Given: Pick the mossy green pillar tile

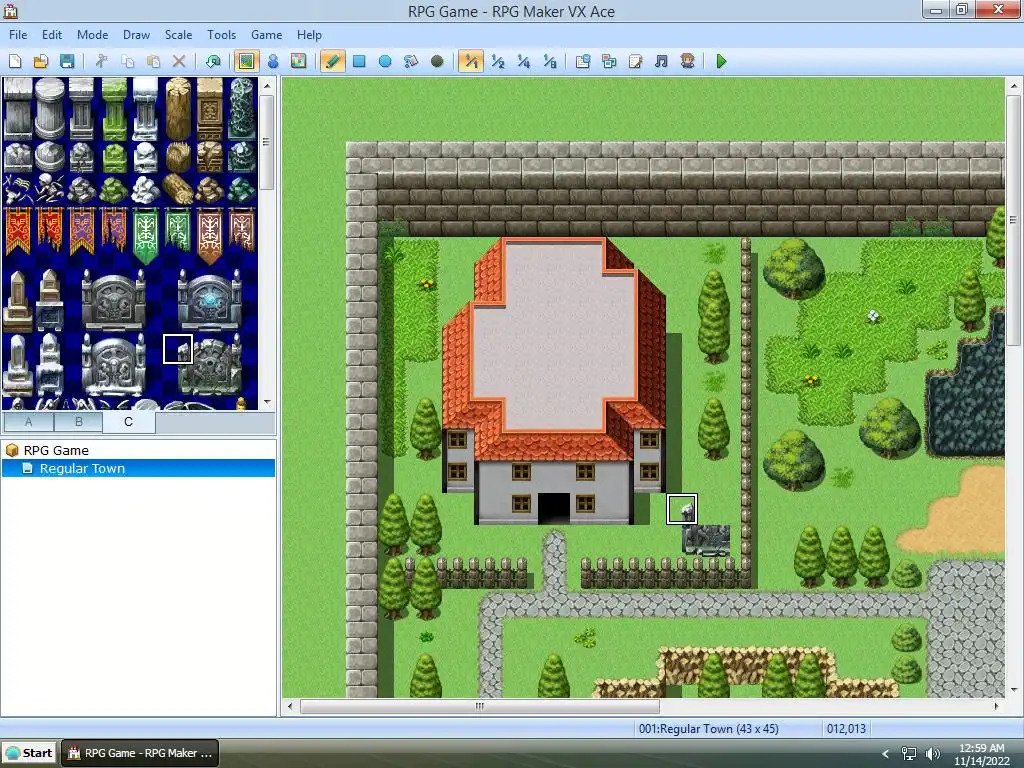Looking at the screenshot, I should point(114,108).
